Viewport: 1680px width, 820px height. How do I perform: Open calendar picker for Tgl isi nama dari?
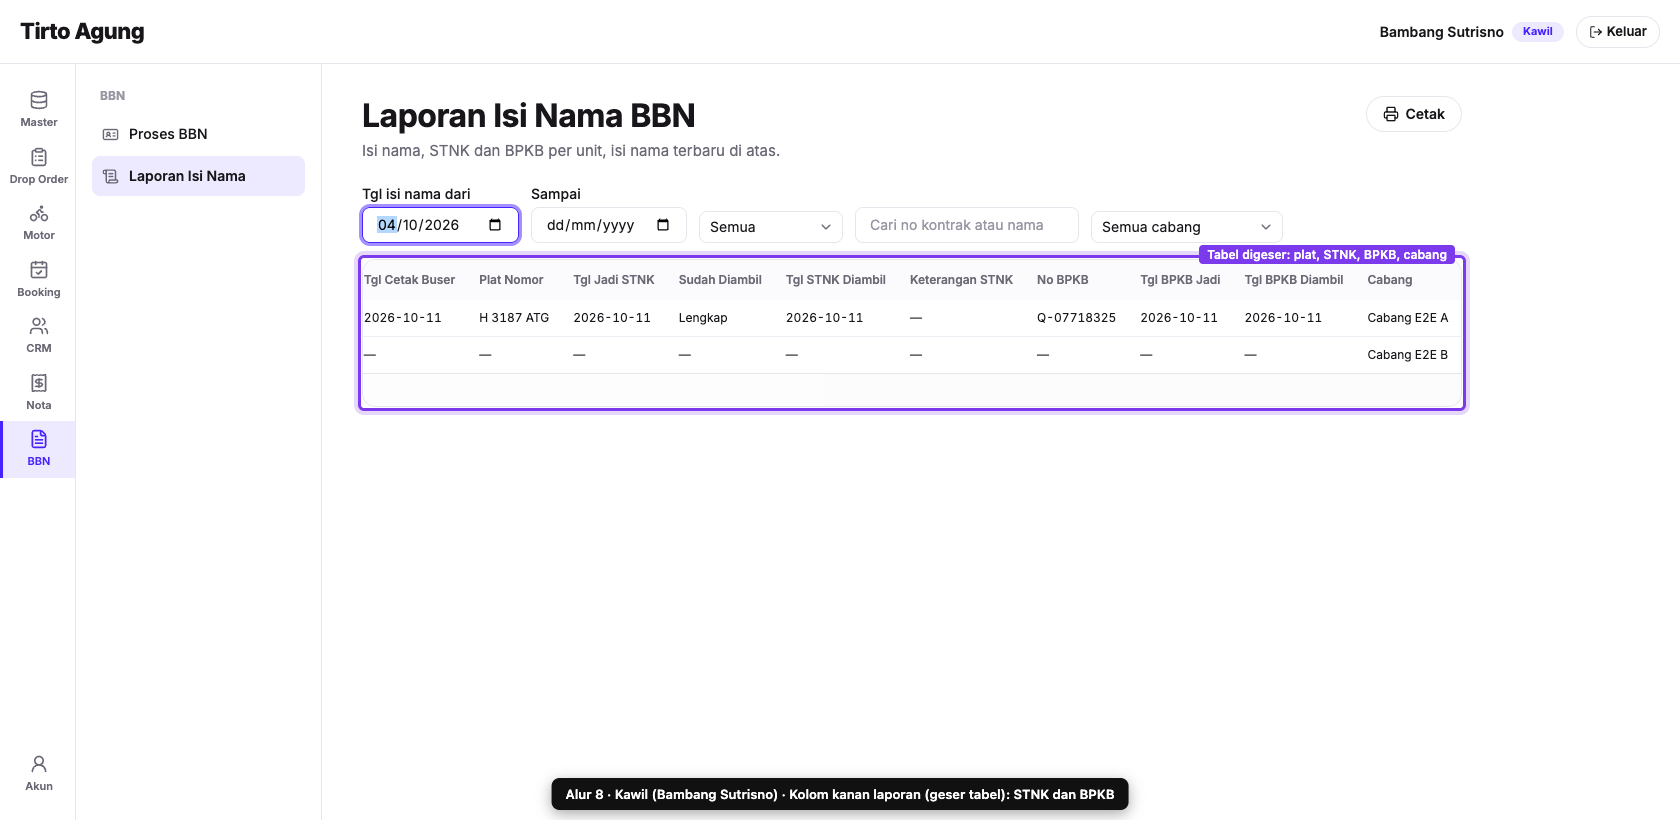pyautogui.click(x=495, y=225)
